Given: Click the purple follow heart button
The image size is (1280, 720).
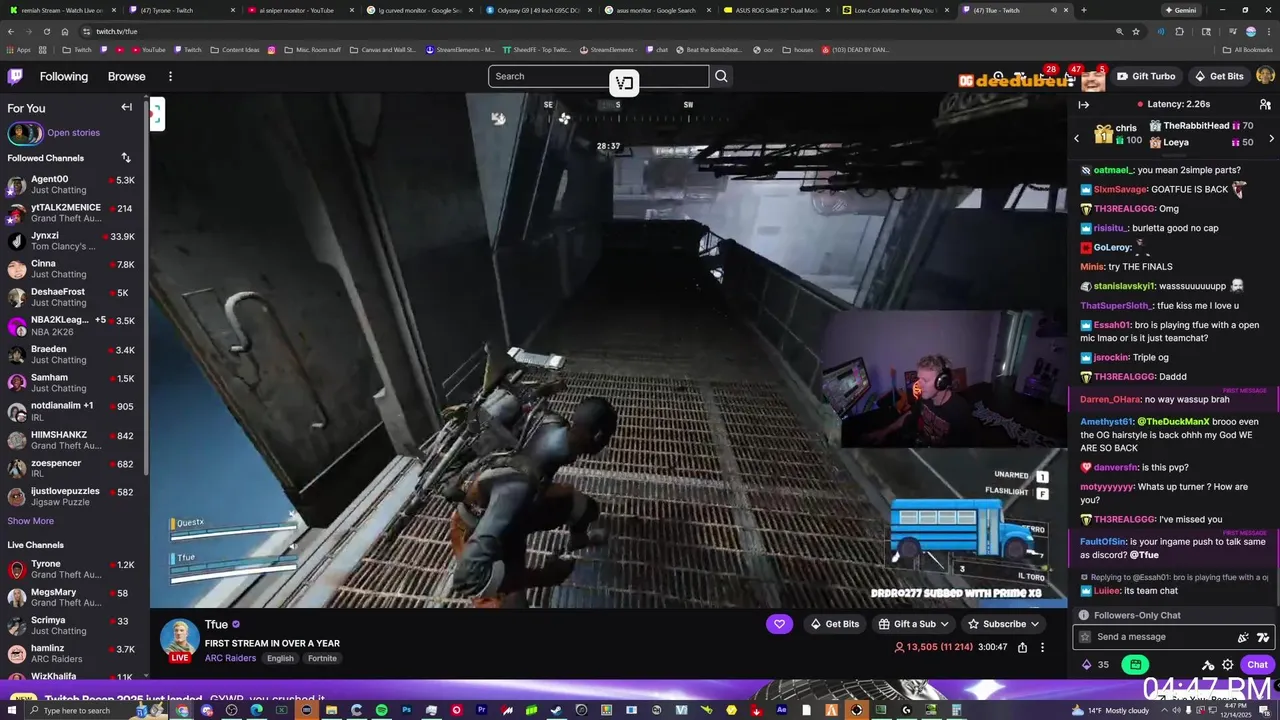Looking at the screenshot, I should [779, 624].
